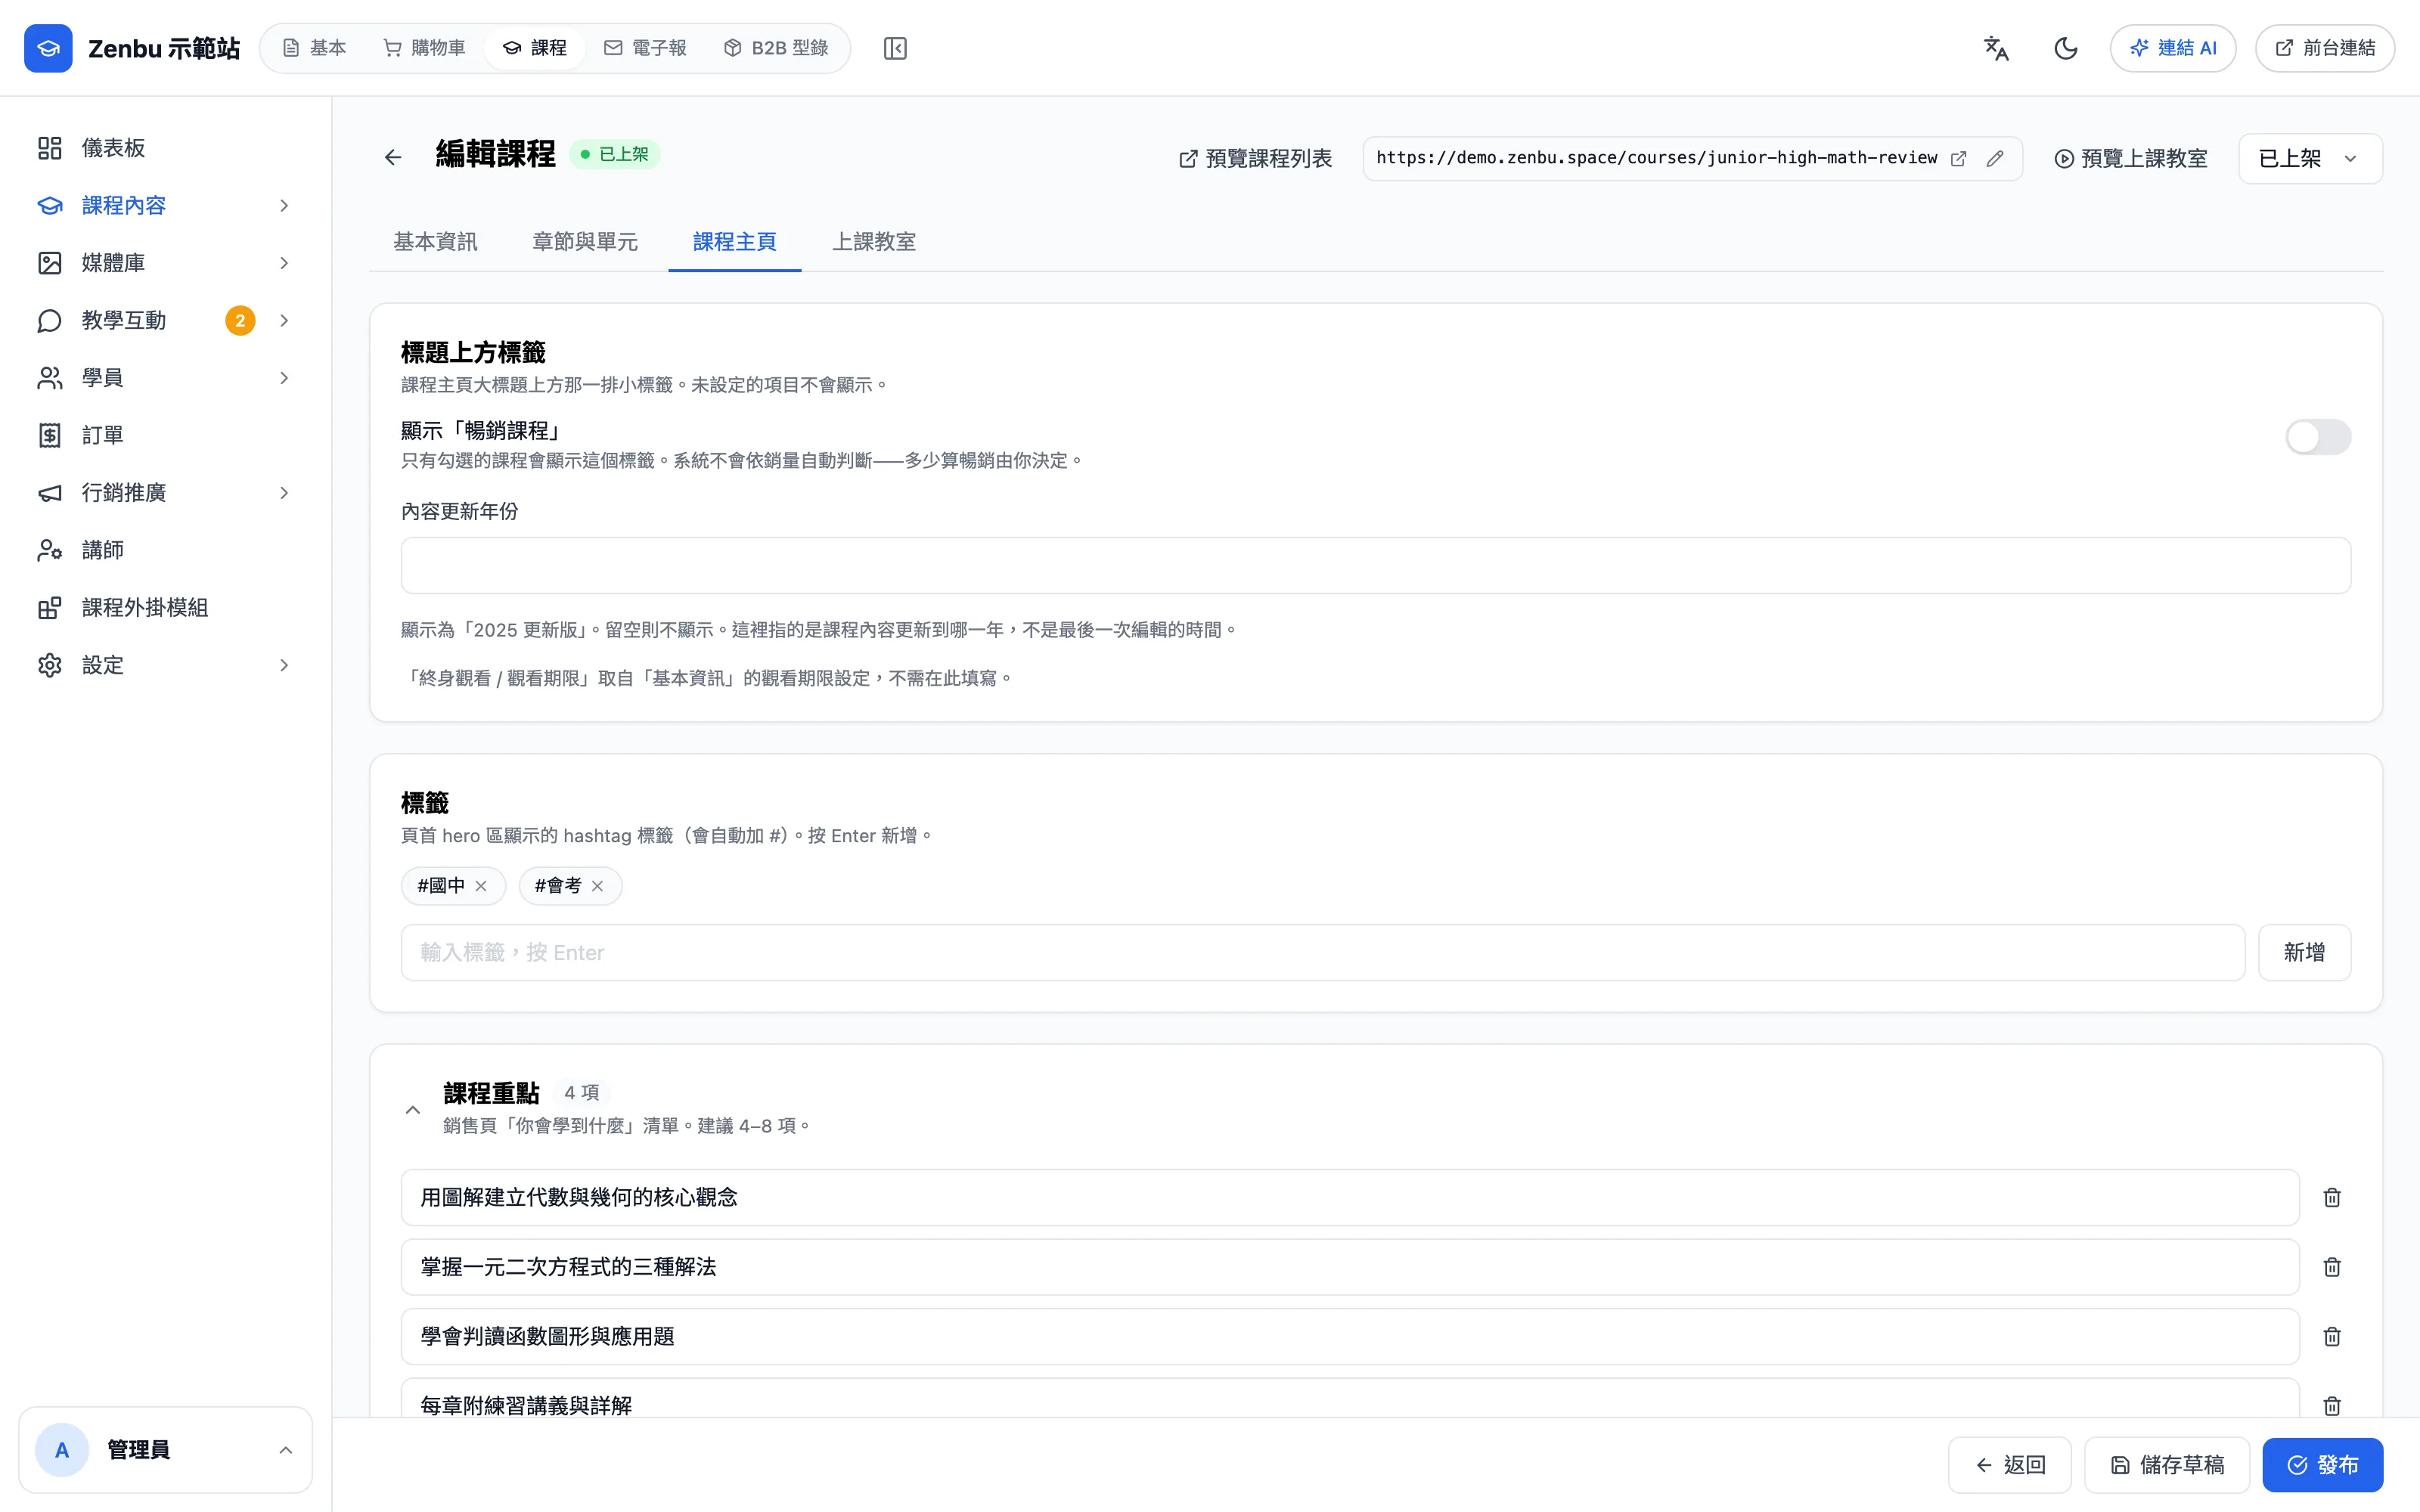The image size is (2420, 1512).
Task: Click 儲存草稿 save draft button
Action: click(2167, 1465)
